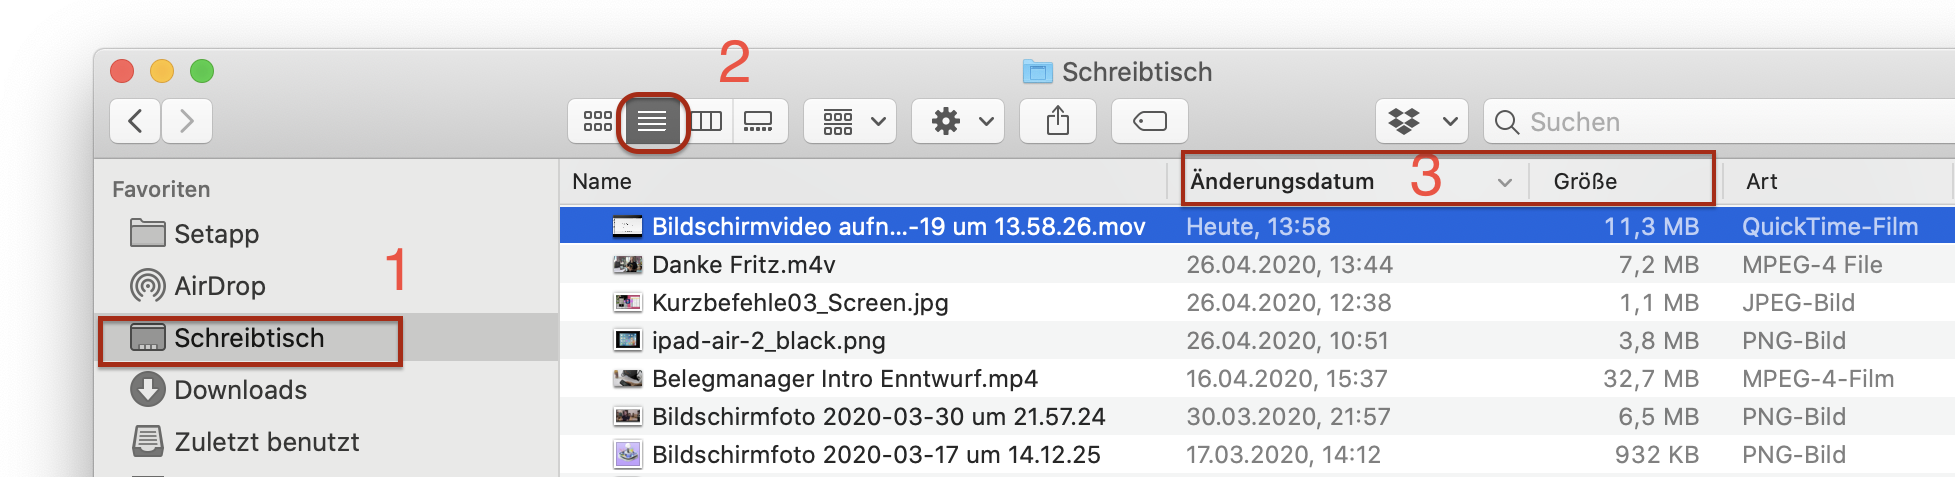Open Zuletzt benutzt in sidebar
Image resolution: width=1955 pixels, height=477 pixels.
click(x=266, y=442)
